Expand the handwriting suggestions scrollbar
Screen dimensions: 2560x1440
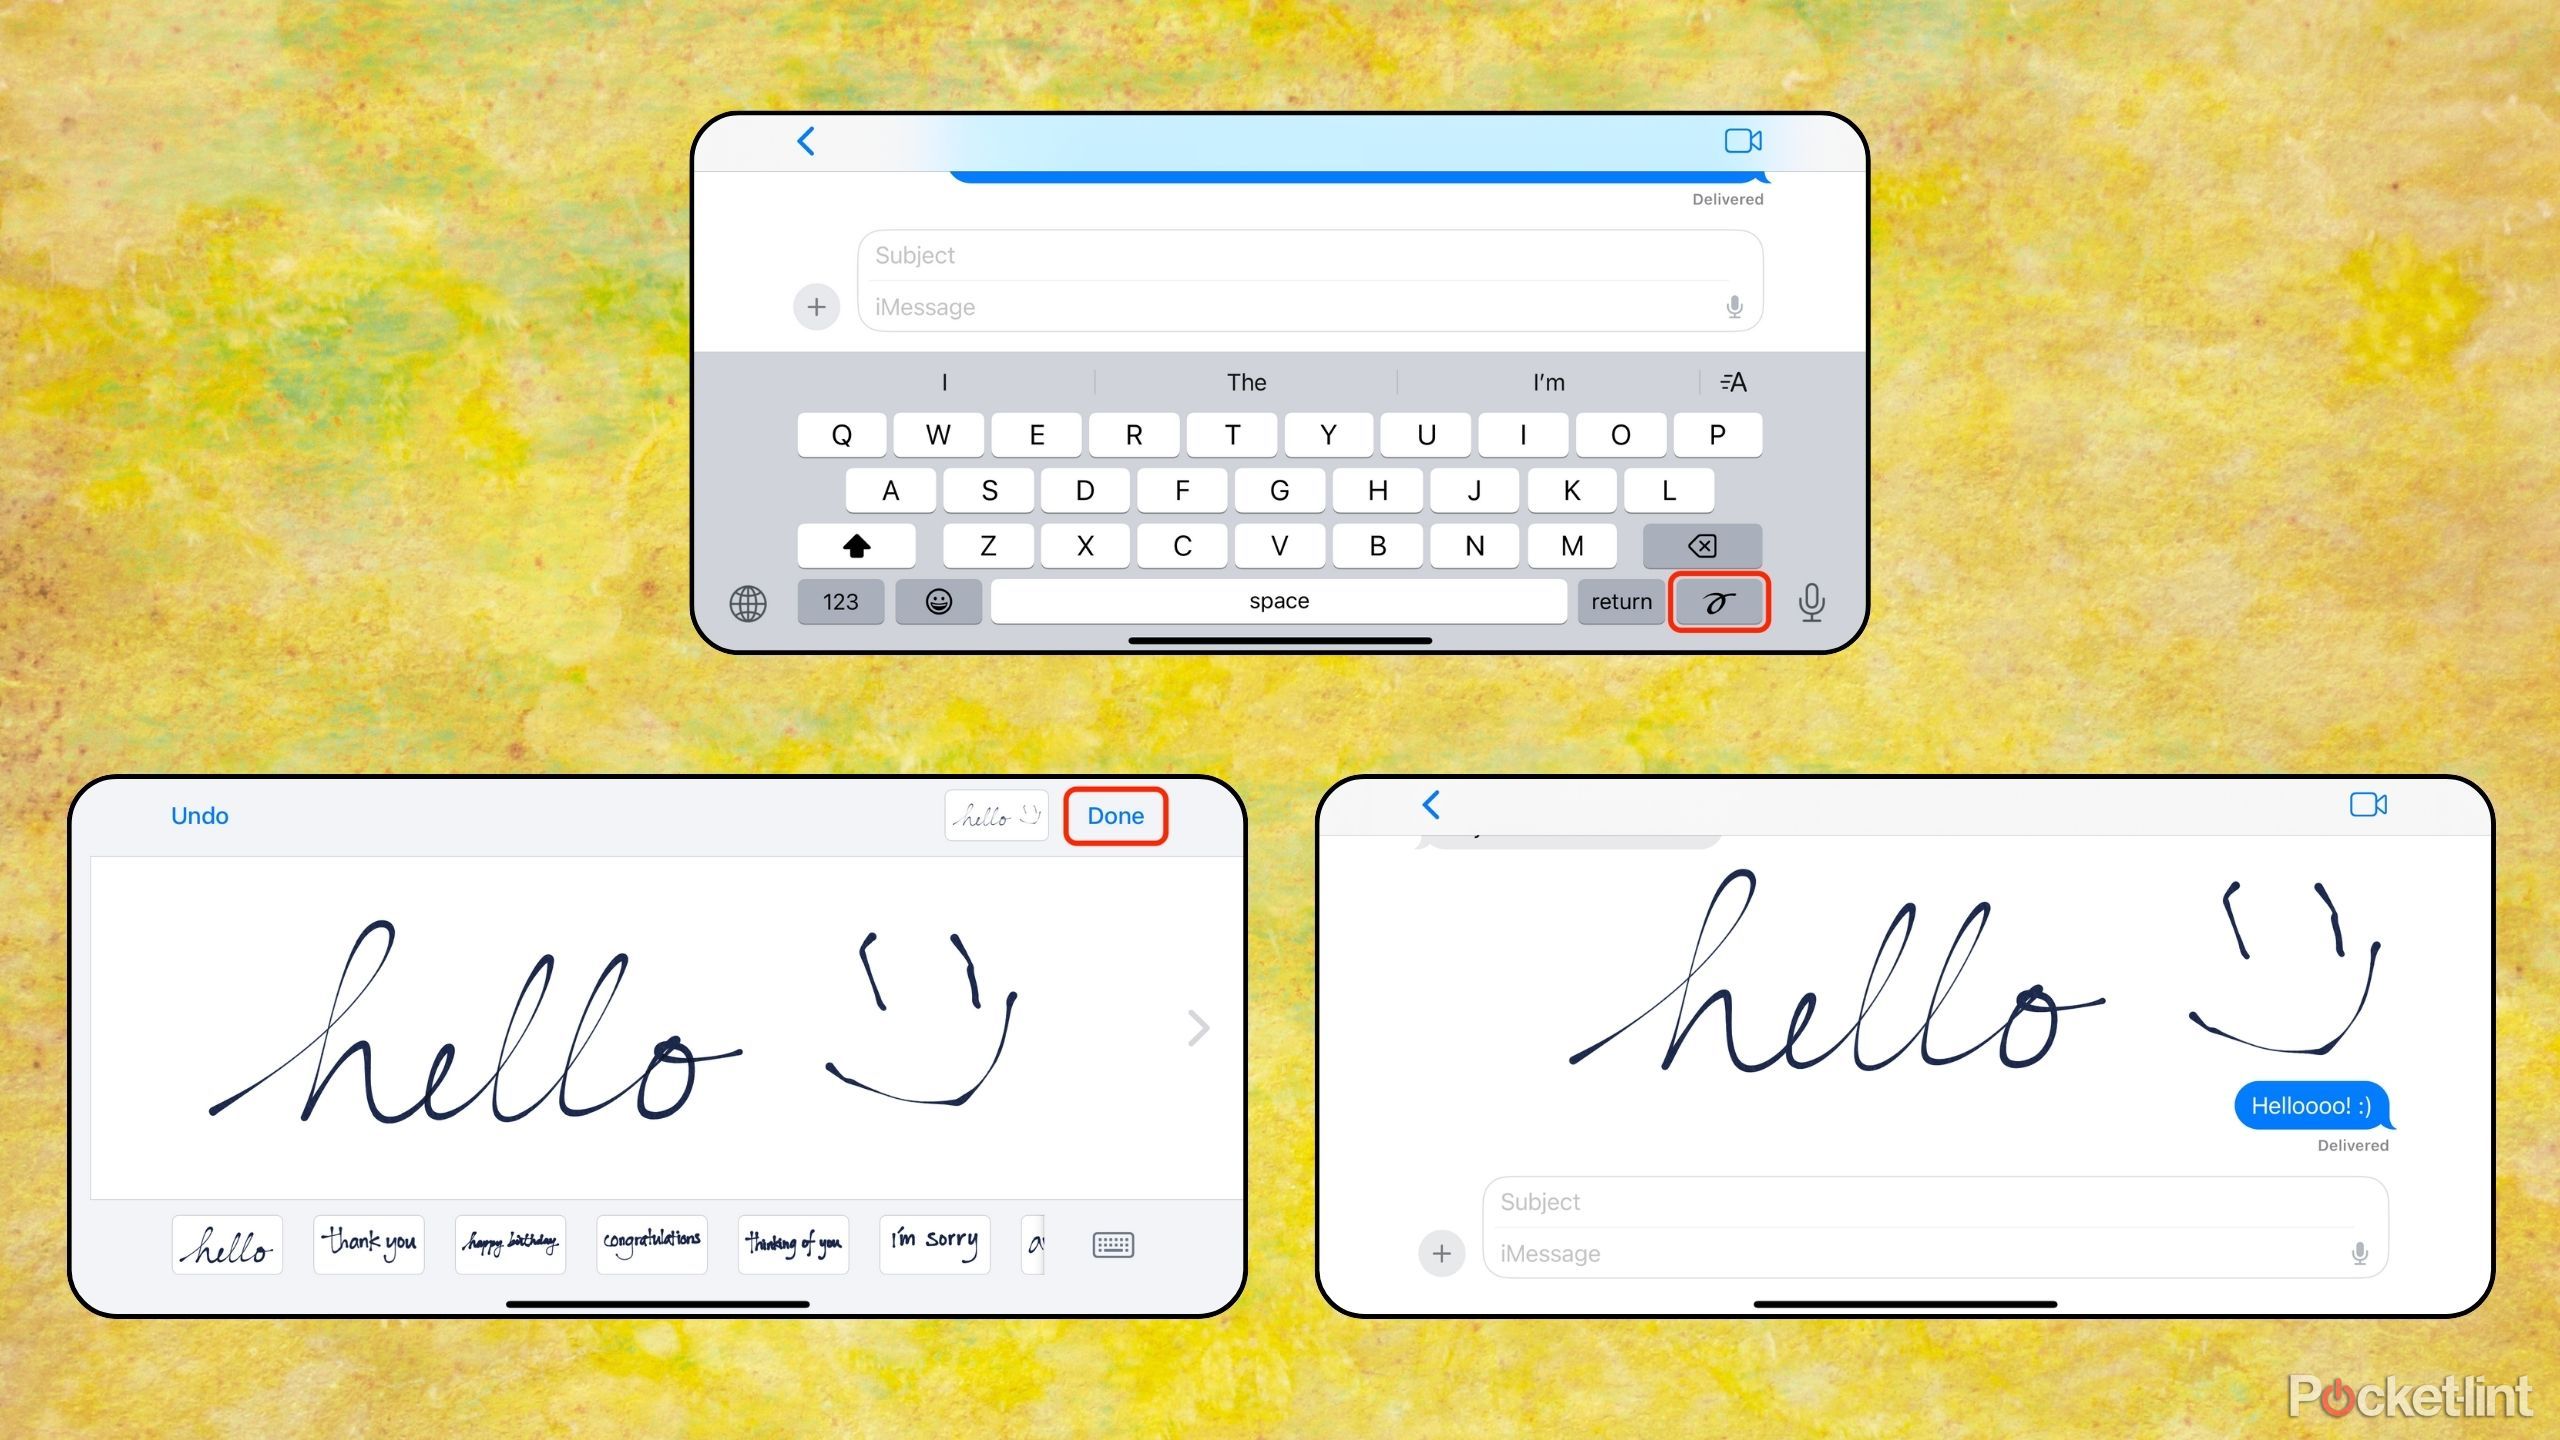[1199, 1027]
